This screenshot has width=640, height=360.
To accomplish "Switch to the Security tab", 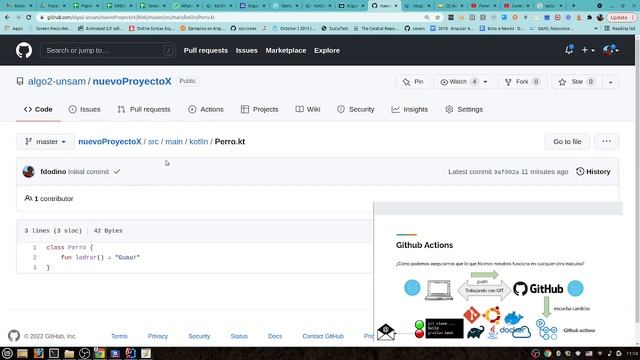I will [x=356, y=109].
